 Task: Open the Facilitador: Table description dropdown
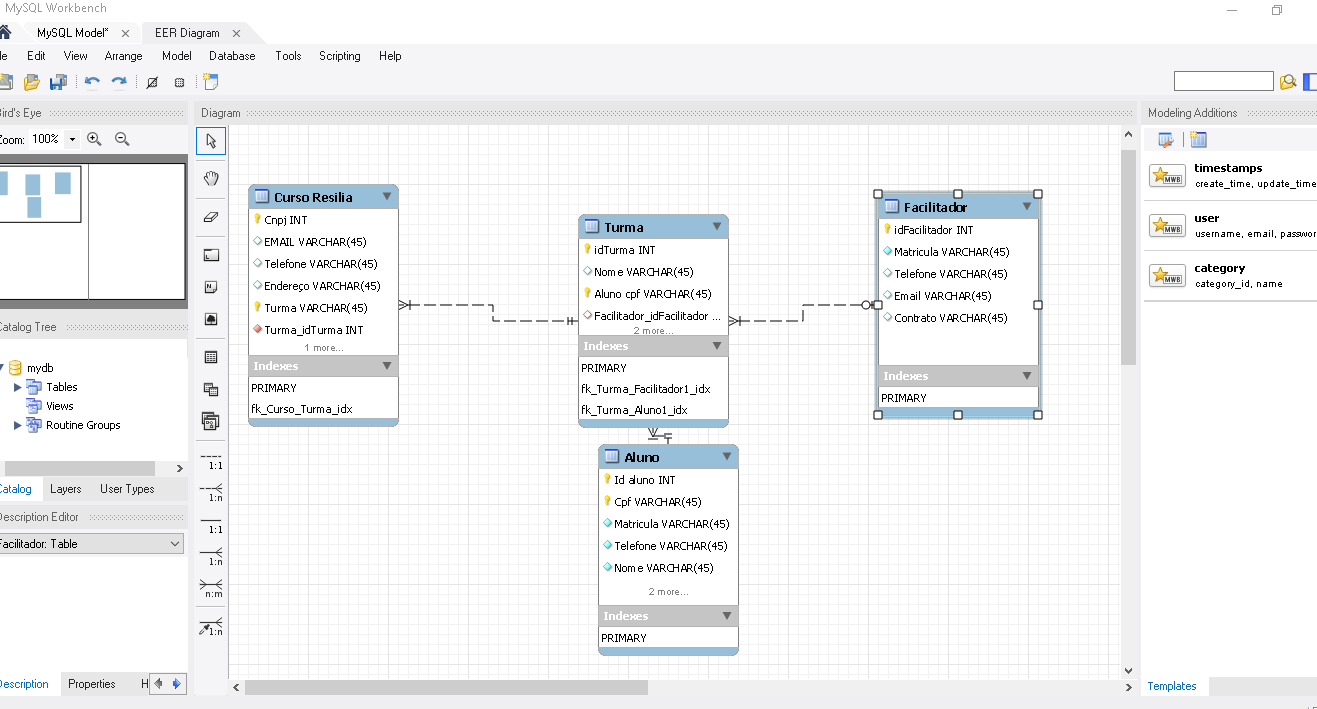click(x=176, y=544)
